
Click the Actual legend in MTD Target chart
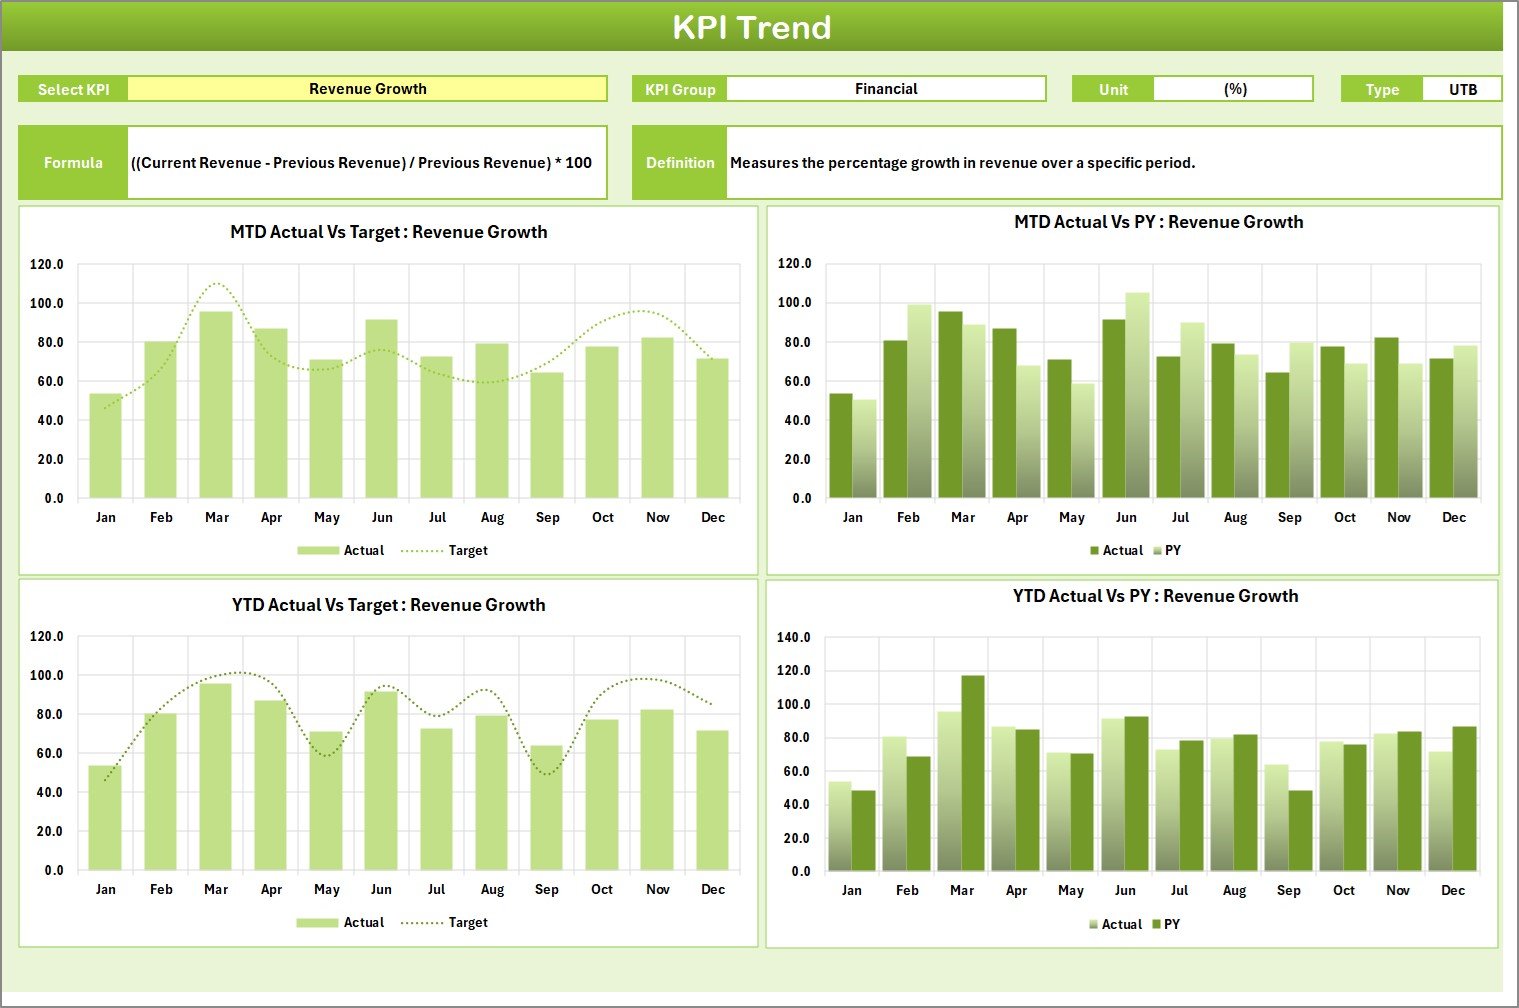[x=340, y=550]
